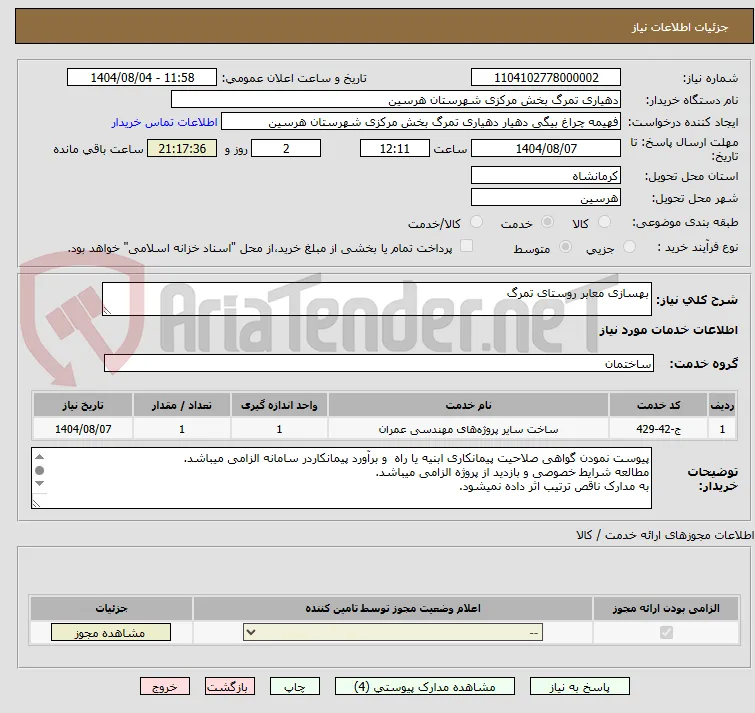Open مشاهده مدارک پیوستی (4) button

tap(425, 687)
